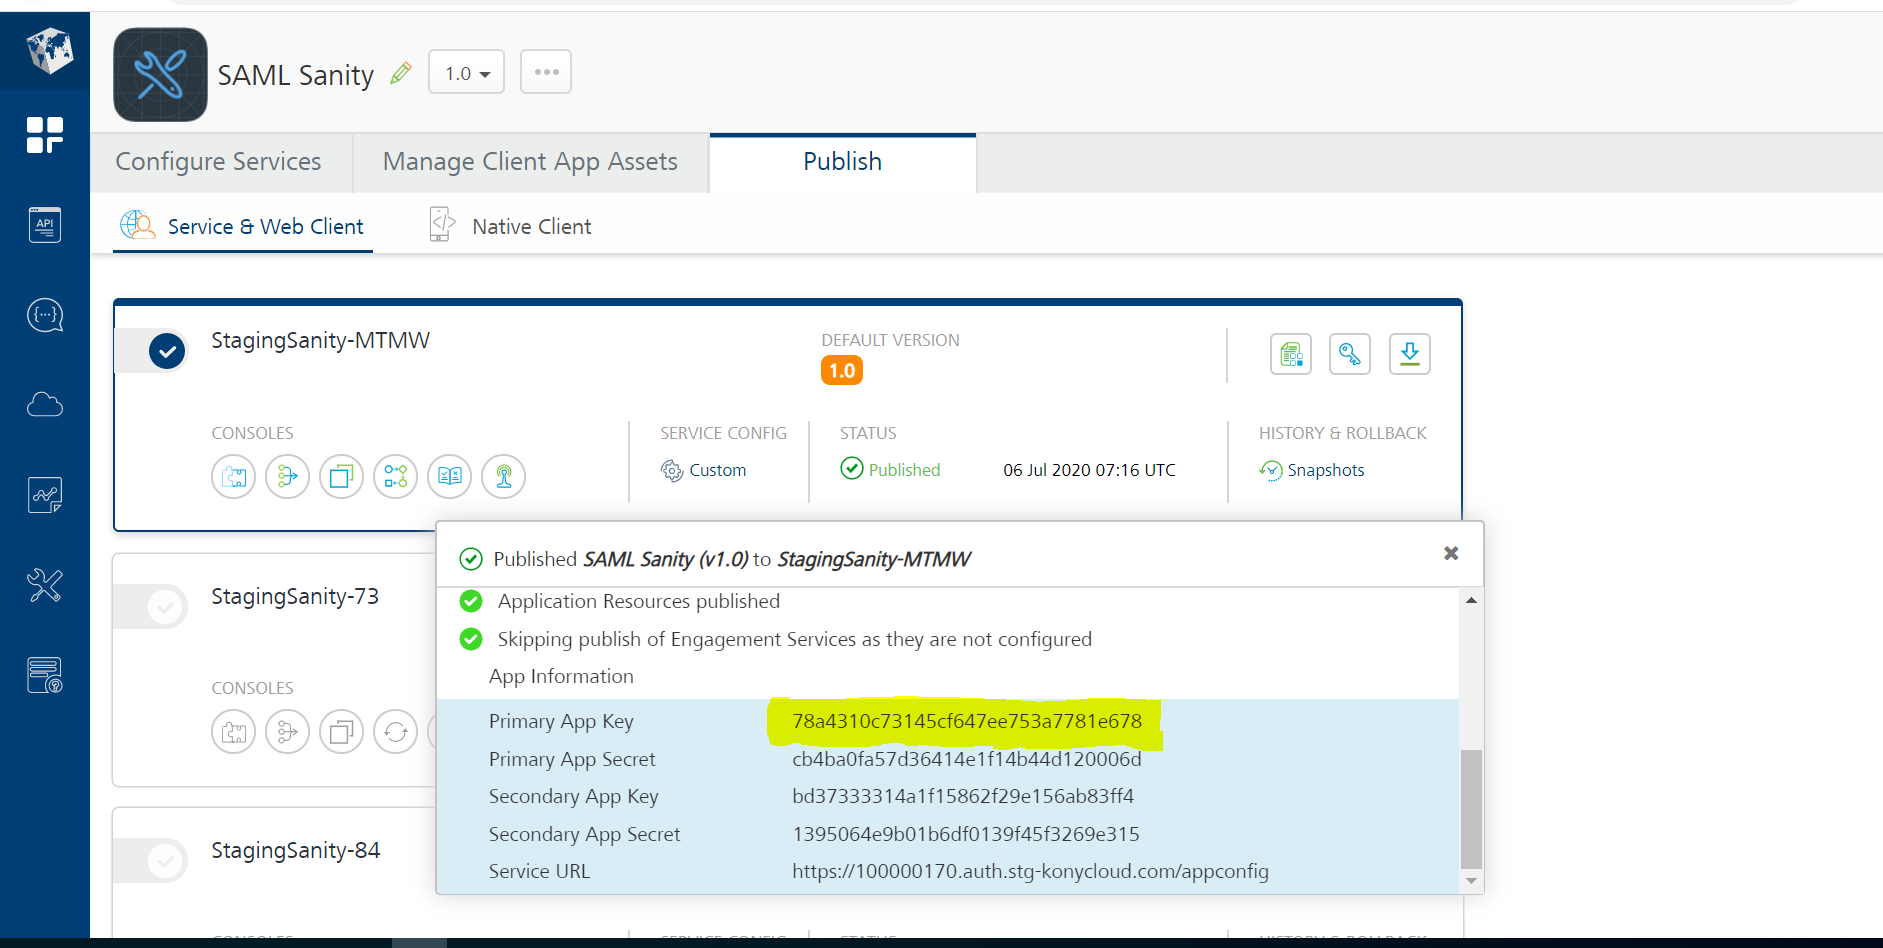Screen dimensions: 1883x948
Task: Open the analytics report icon in sidebar
Action: (44, 494)
